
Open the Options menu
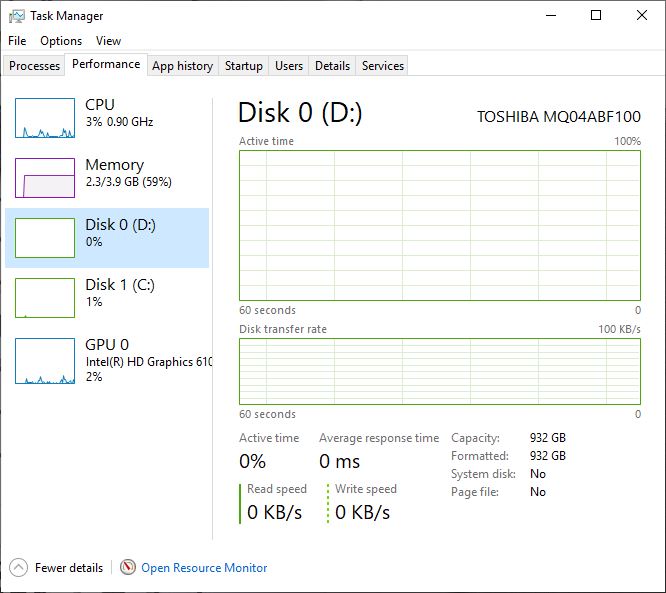(61, 41)
